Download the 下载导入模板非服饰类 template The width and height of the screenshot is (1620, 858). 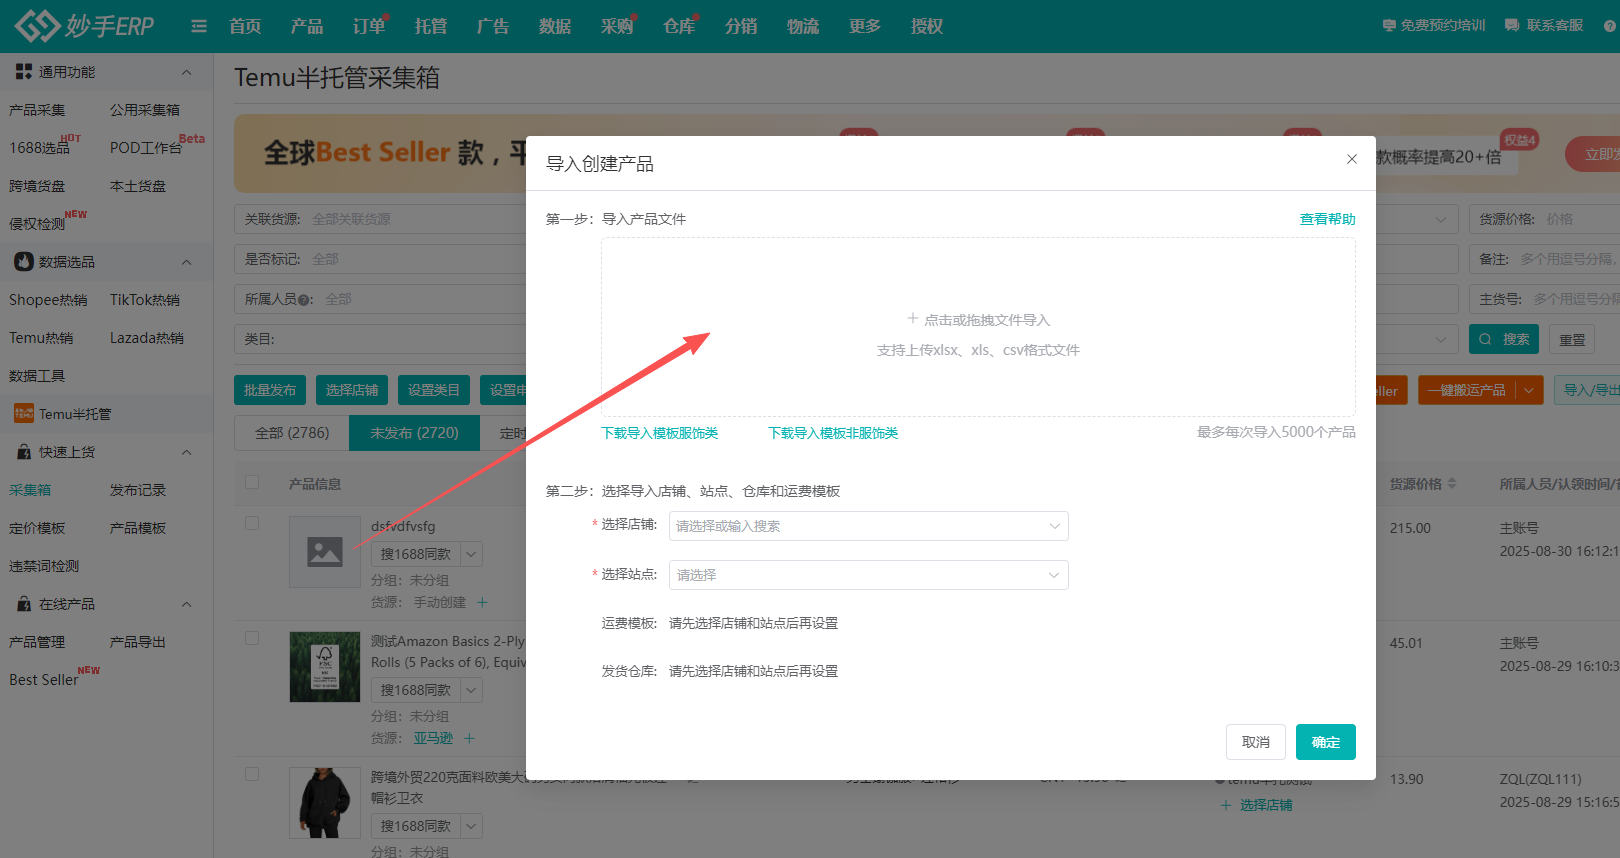point(833,433)
